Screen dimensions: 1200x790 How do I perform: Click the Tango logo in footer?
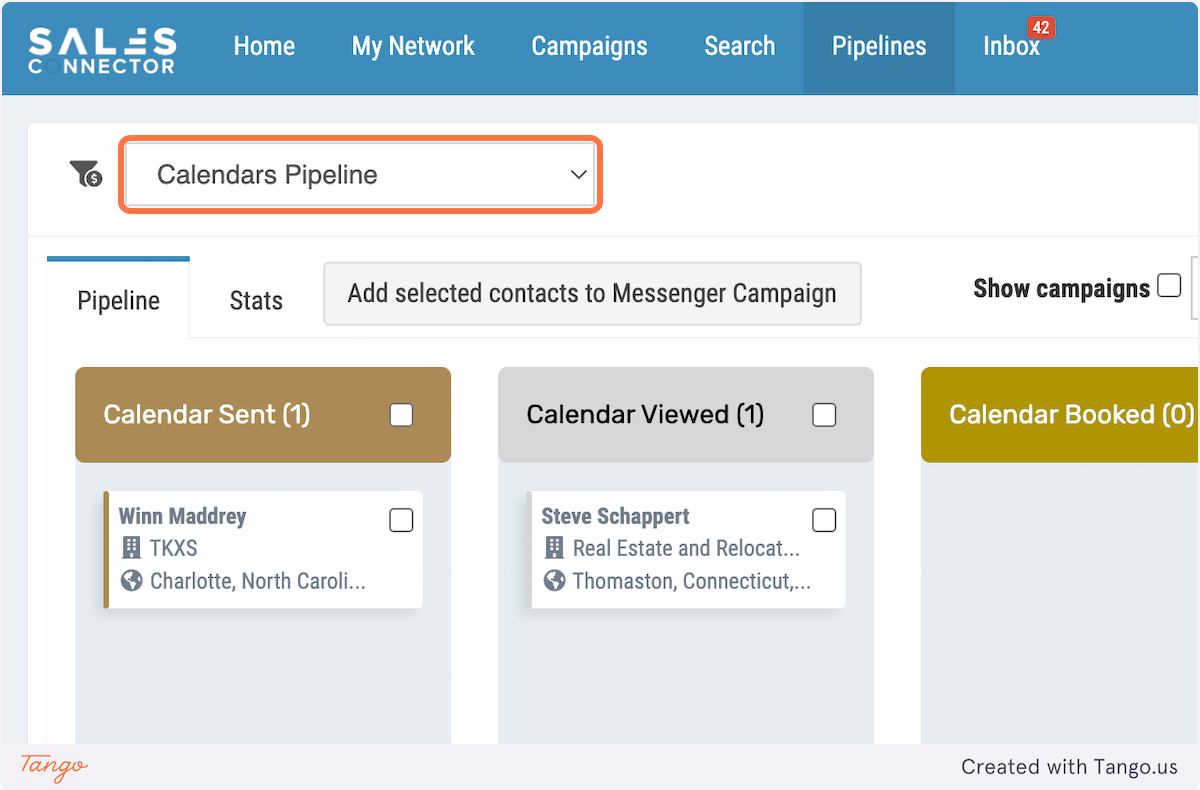pyautogui.click(x=54, y=767)
